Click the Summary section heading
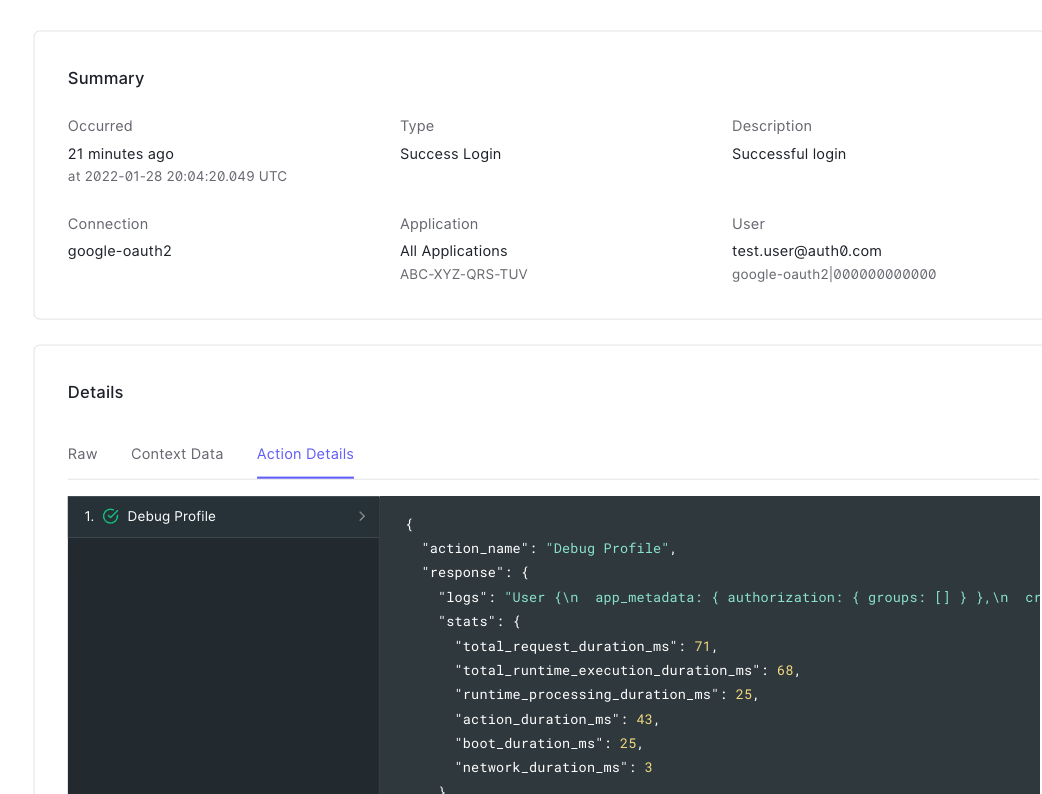This screenshot has width=1042, height=794. pyautogui.click(x=106, y=78)
